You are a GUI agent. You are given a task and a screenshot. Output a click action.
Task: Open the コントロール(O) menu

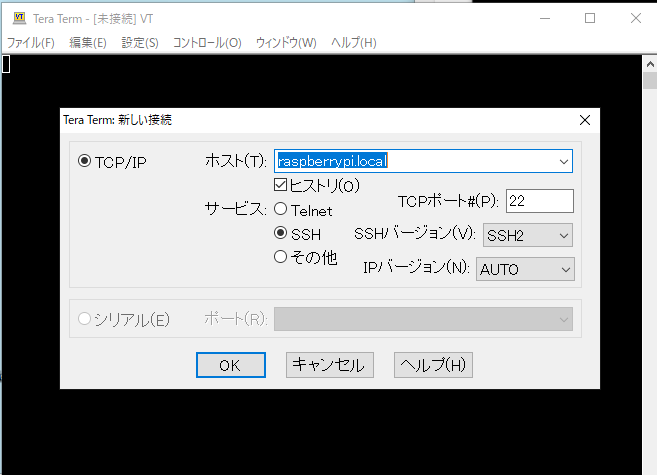point(207,43)
